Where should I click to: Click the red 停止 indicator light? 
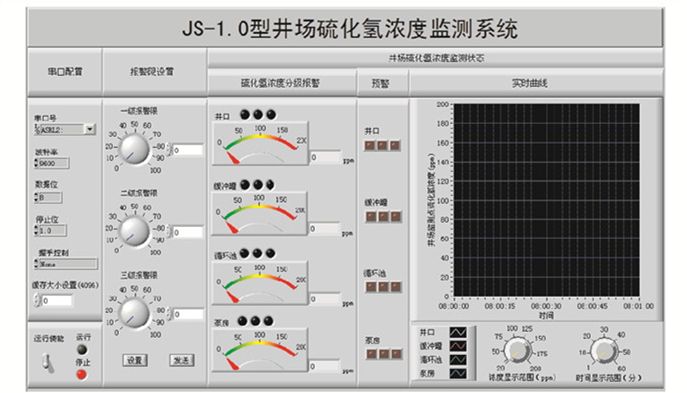click(x=81, y=375)
